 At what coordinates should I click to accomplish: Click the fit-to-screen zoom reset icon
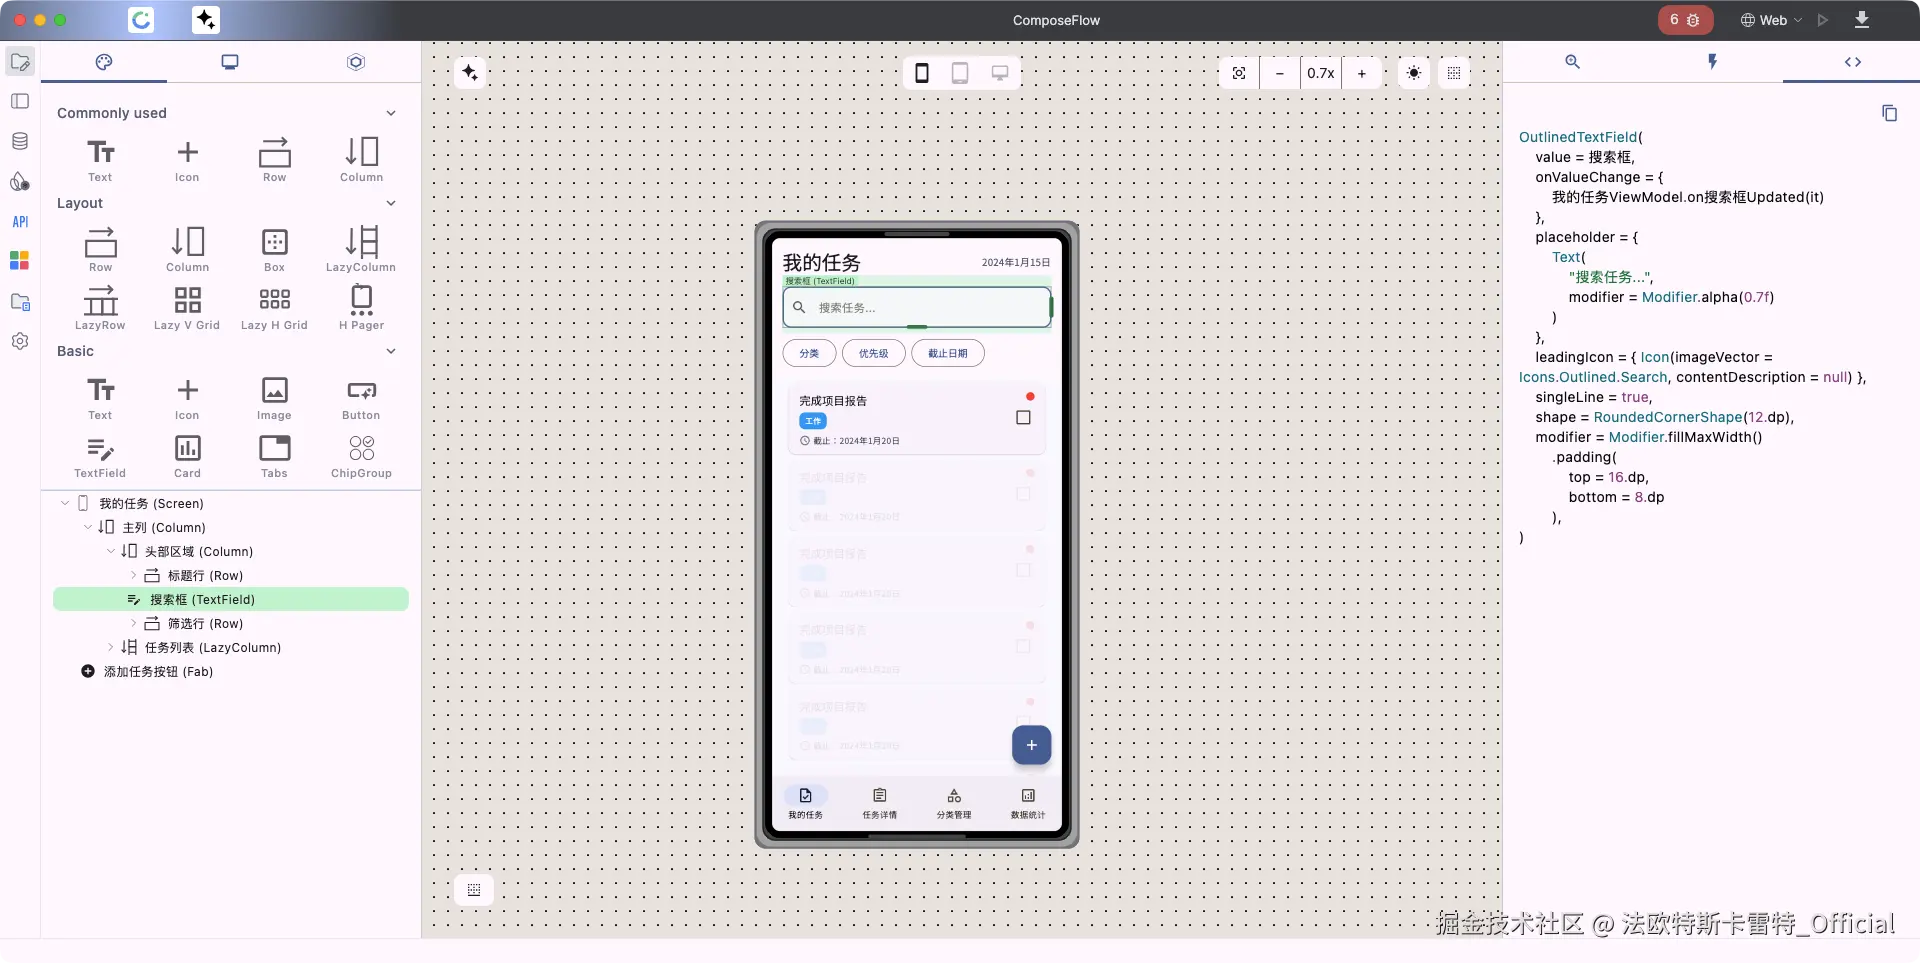(1239, 73)
